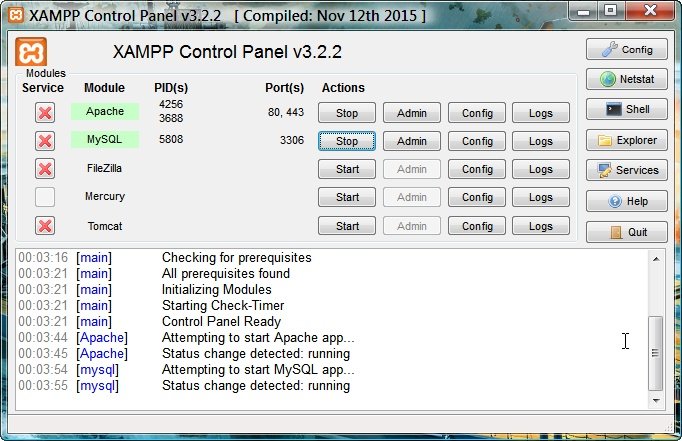
Task: Open Apache Logs list
Action: coord(541,113)
